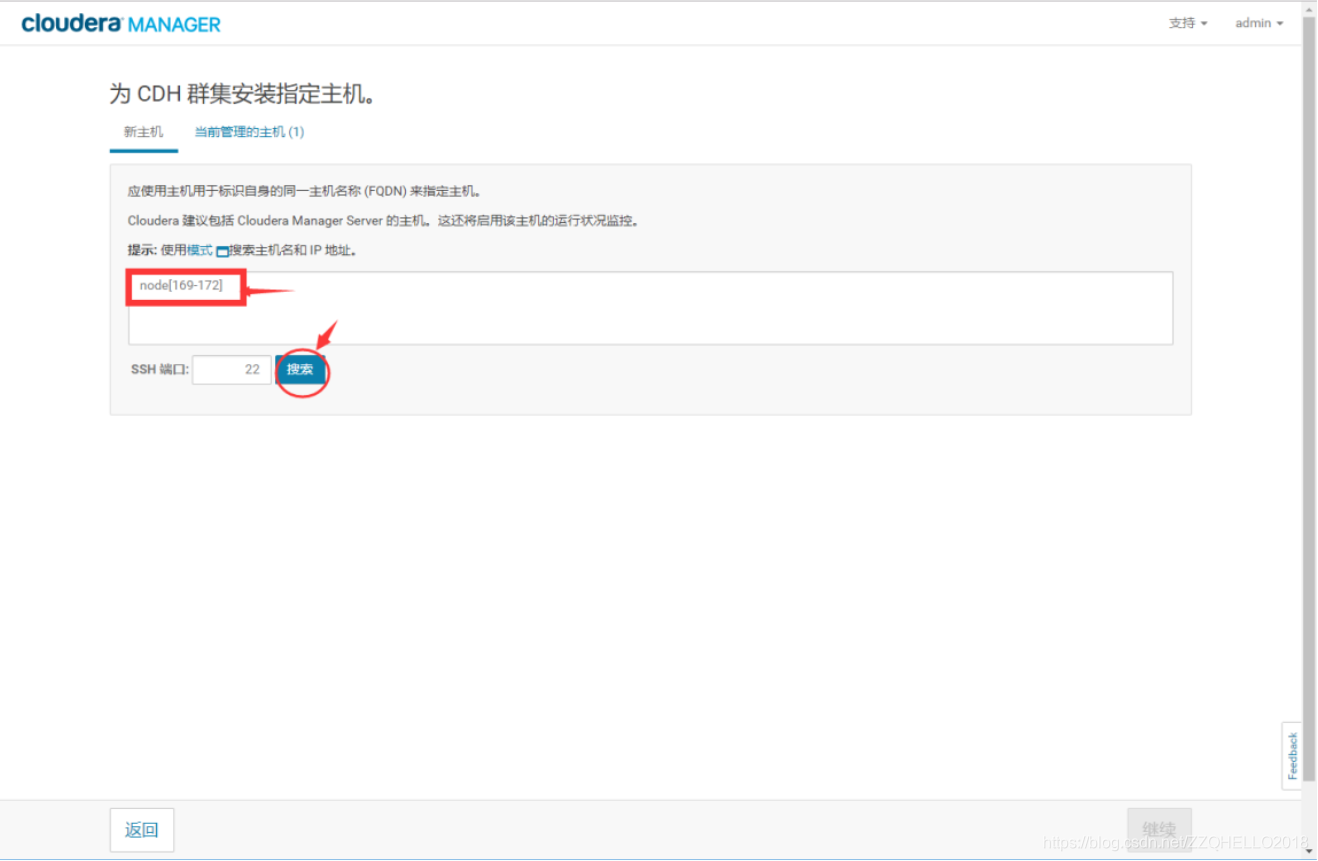
Task: Click the SSH 端口 label
Action: point(160,370)
